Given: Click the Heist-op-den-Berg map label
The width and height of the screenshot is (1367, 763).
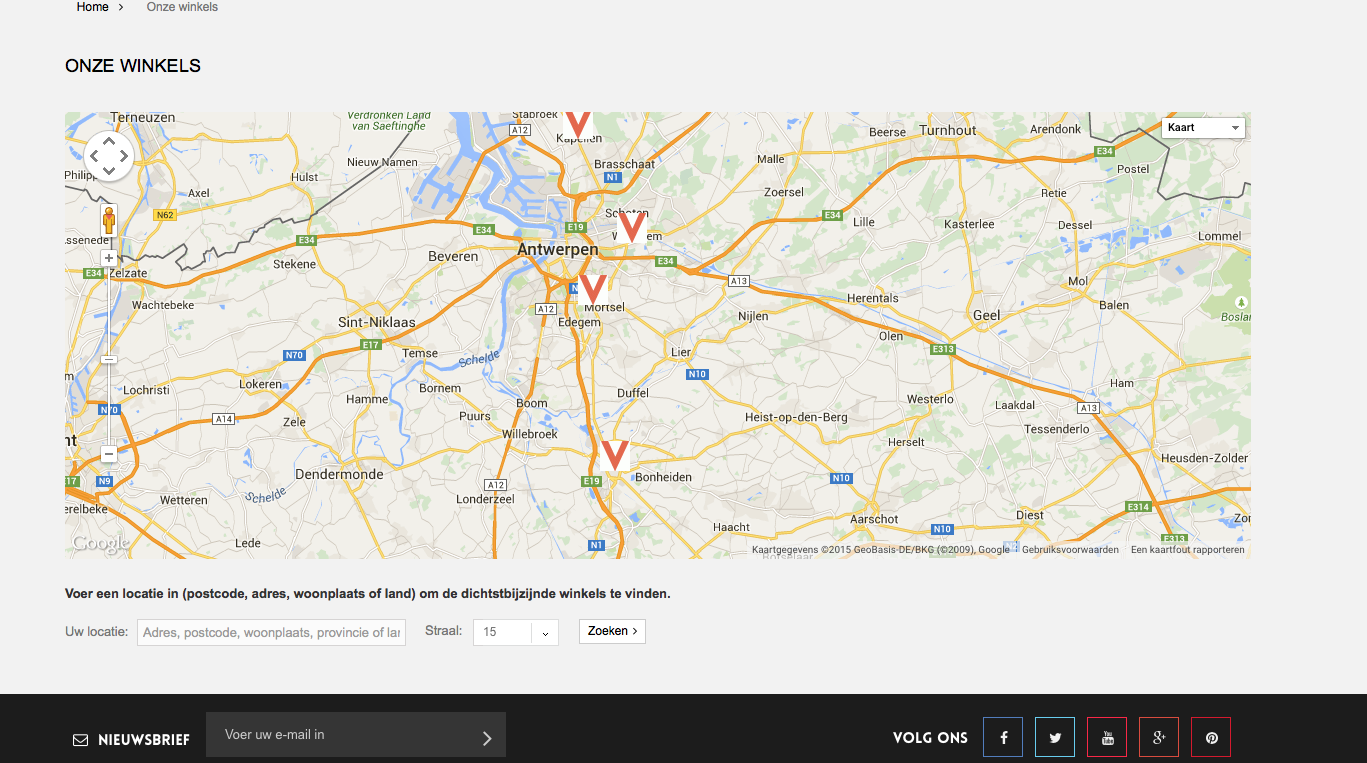Looking at the screenshot, I should 796,417.
